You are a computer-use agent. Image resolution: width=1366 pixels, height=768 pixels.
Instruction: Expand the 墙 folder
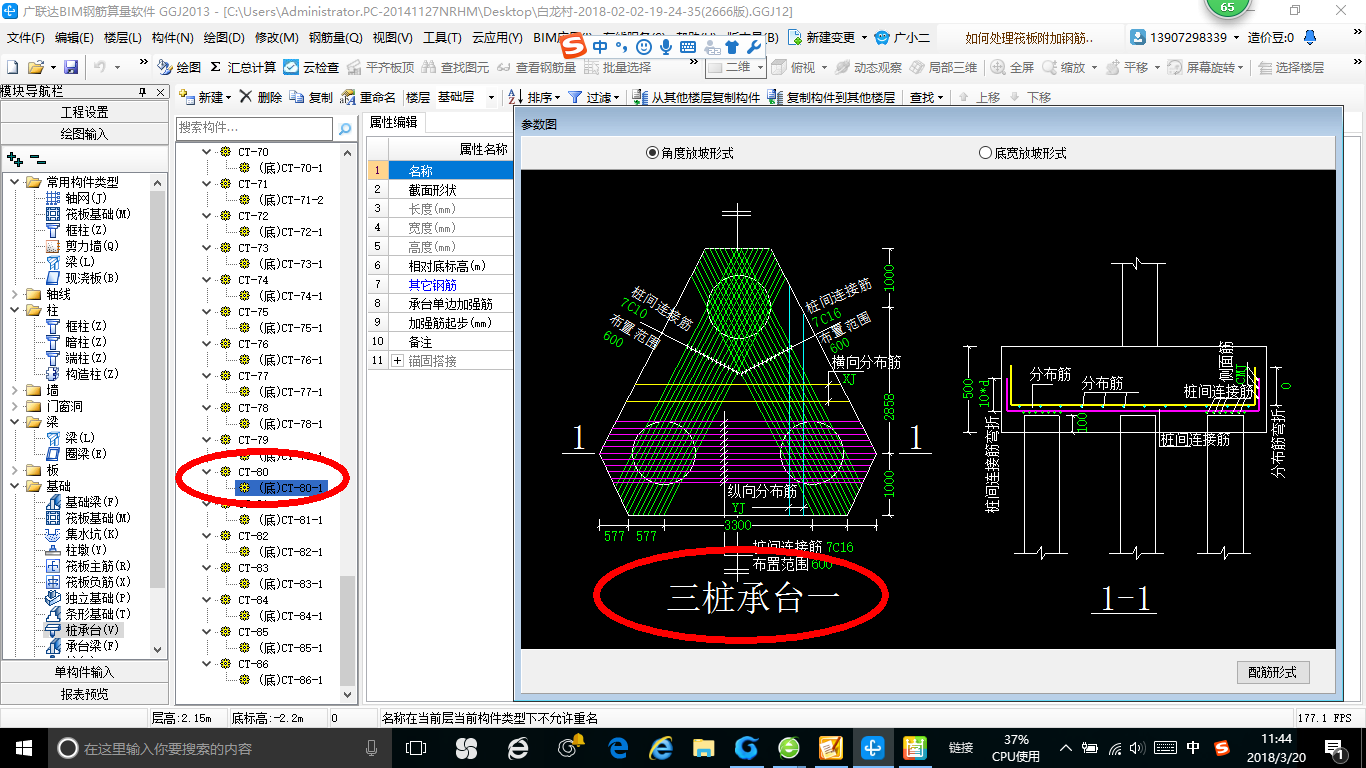(15, 390)
